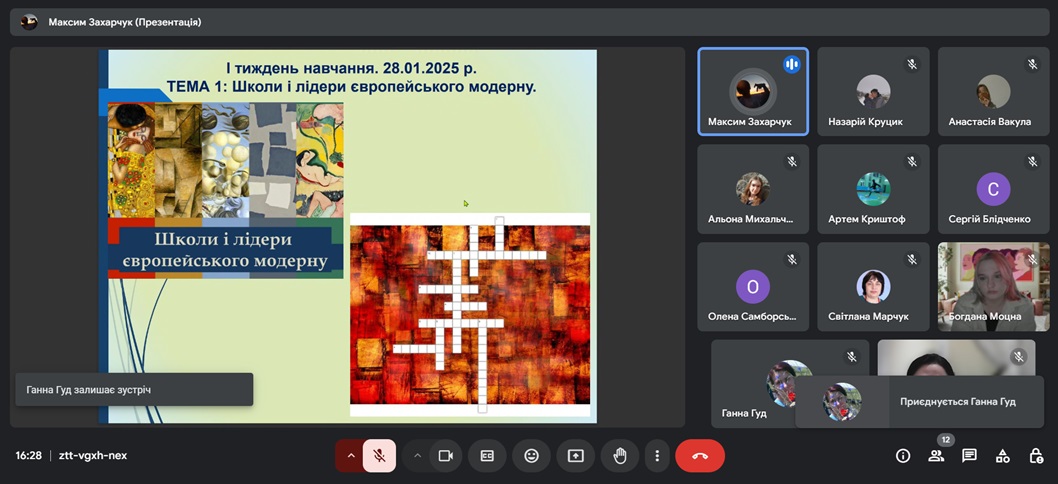Unmute the microphone with the red mic button
This screenshot has width=1058, height=484.
379,456
